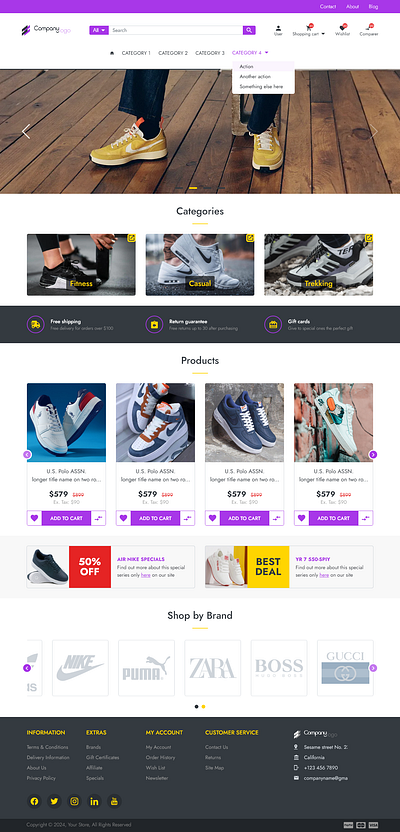Click the heart button on the first product
This screenshot has height=832, width=400.
(x=34, y=518)
